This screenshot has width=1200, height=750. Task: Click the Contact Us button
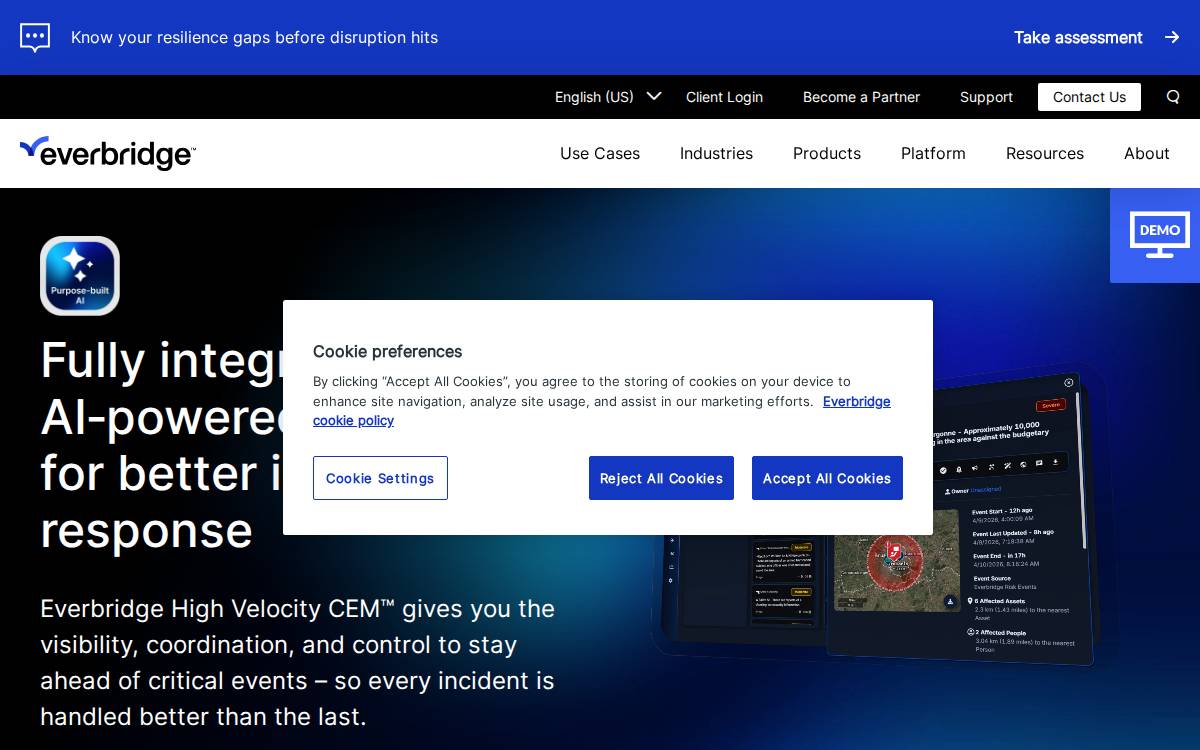click(1089, 97)
